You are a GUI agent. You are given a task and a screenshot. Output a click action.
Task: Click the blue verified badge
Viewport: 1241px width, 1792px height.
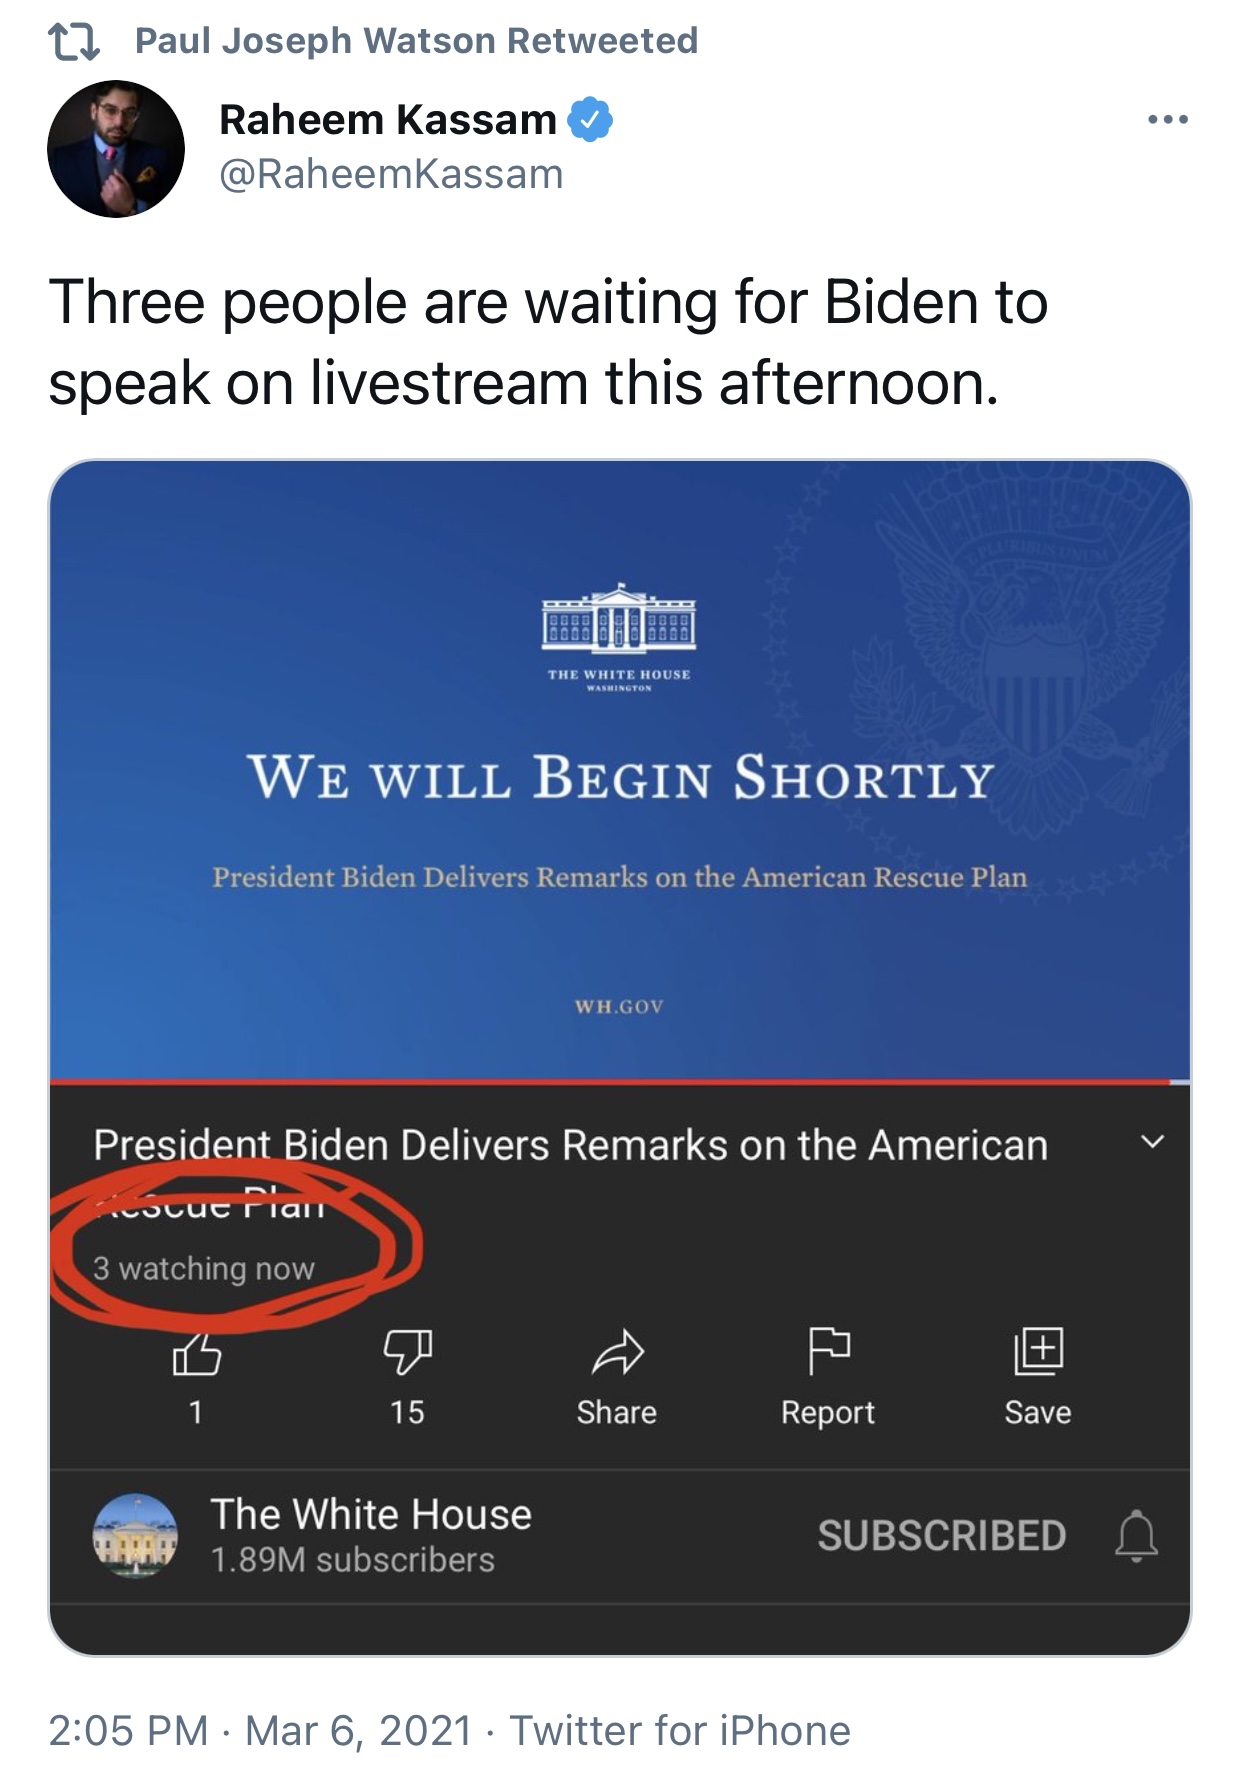pyautogui.click(x=590, y=120)
